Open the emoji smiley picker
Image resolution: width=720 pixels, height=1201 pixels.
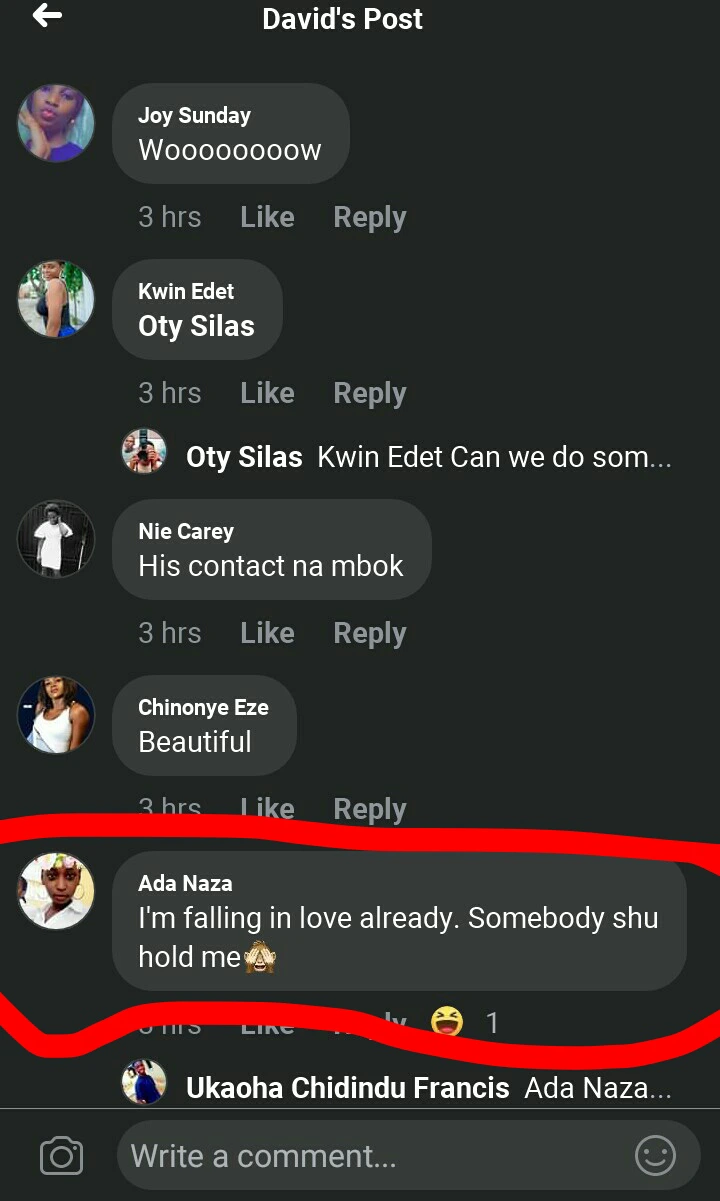pyautogui.click(x=655, y=1157)
